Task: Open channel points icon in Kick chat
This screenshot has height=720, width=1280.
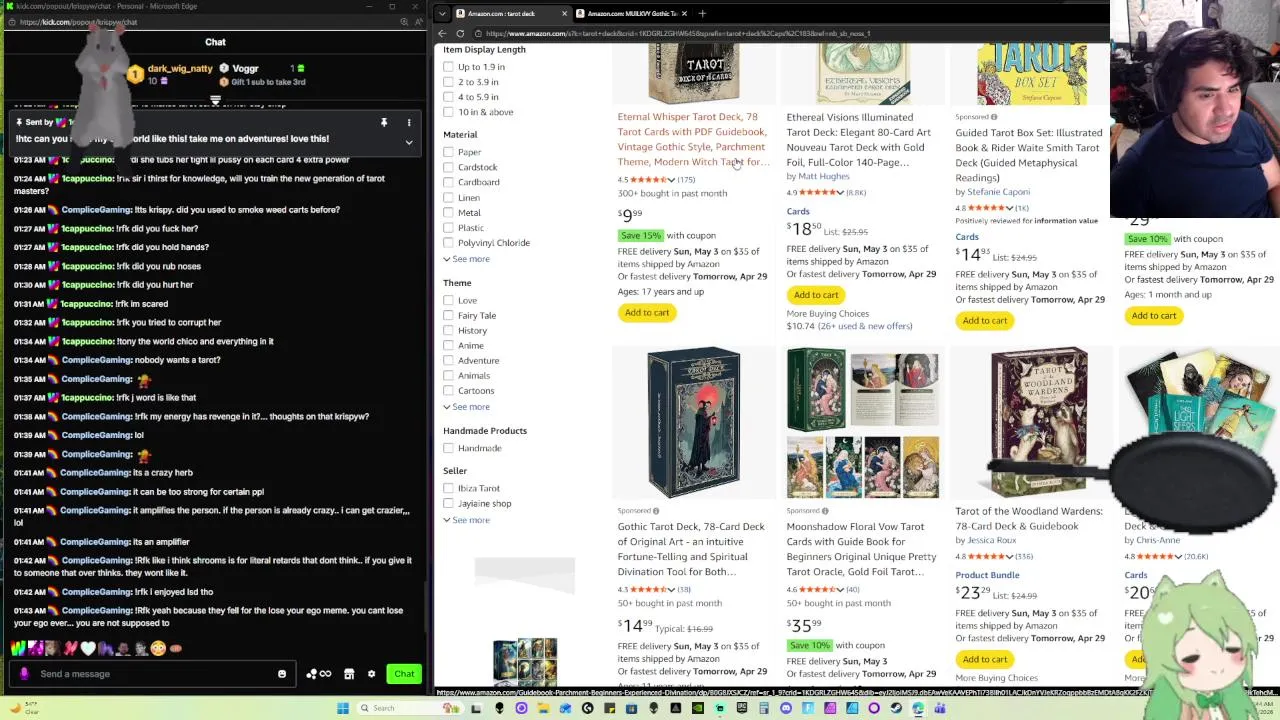Action: [x=318, y=674]
